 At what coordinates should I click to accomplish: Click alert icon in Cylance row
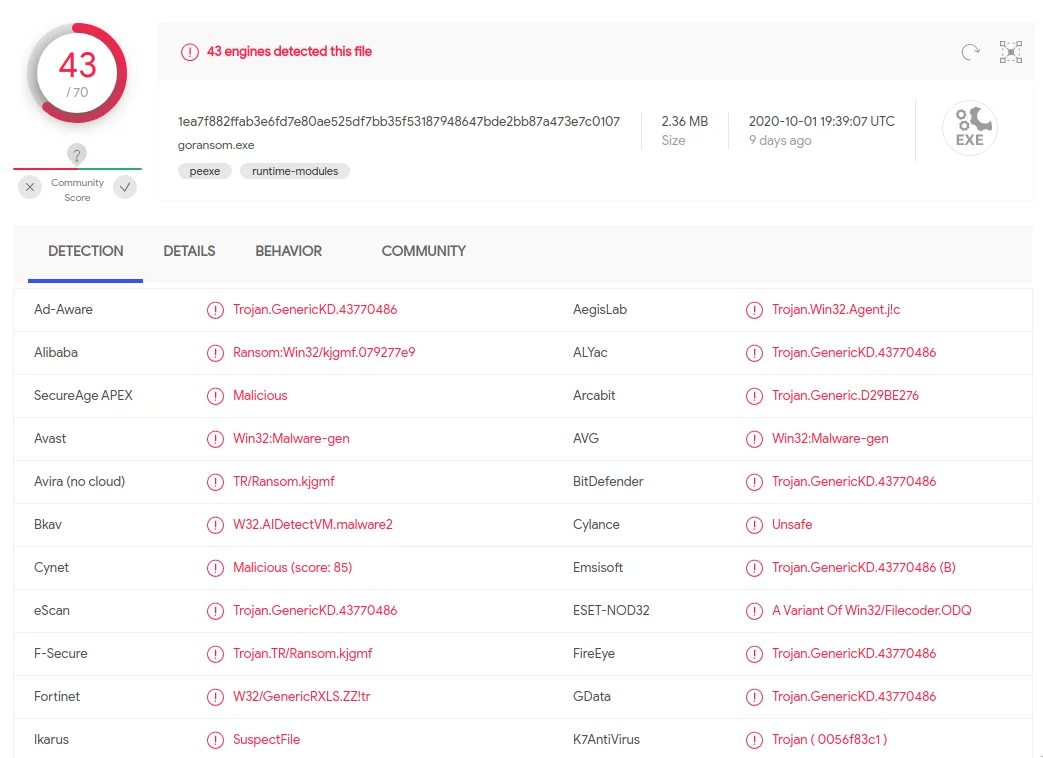[754, 525]
